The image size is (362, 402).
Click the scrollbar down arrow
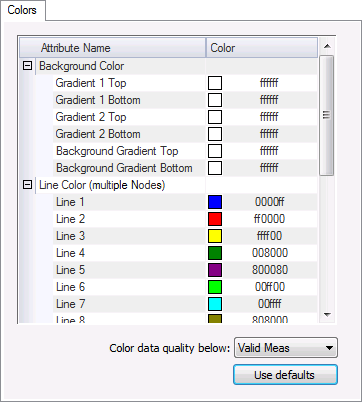(x=327, y=314)
